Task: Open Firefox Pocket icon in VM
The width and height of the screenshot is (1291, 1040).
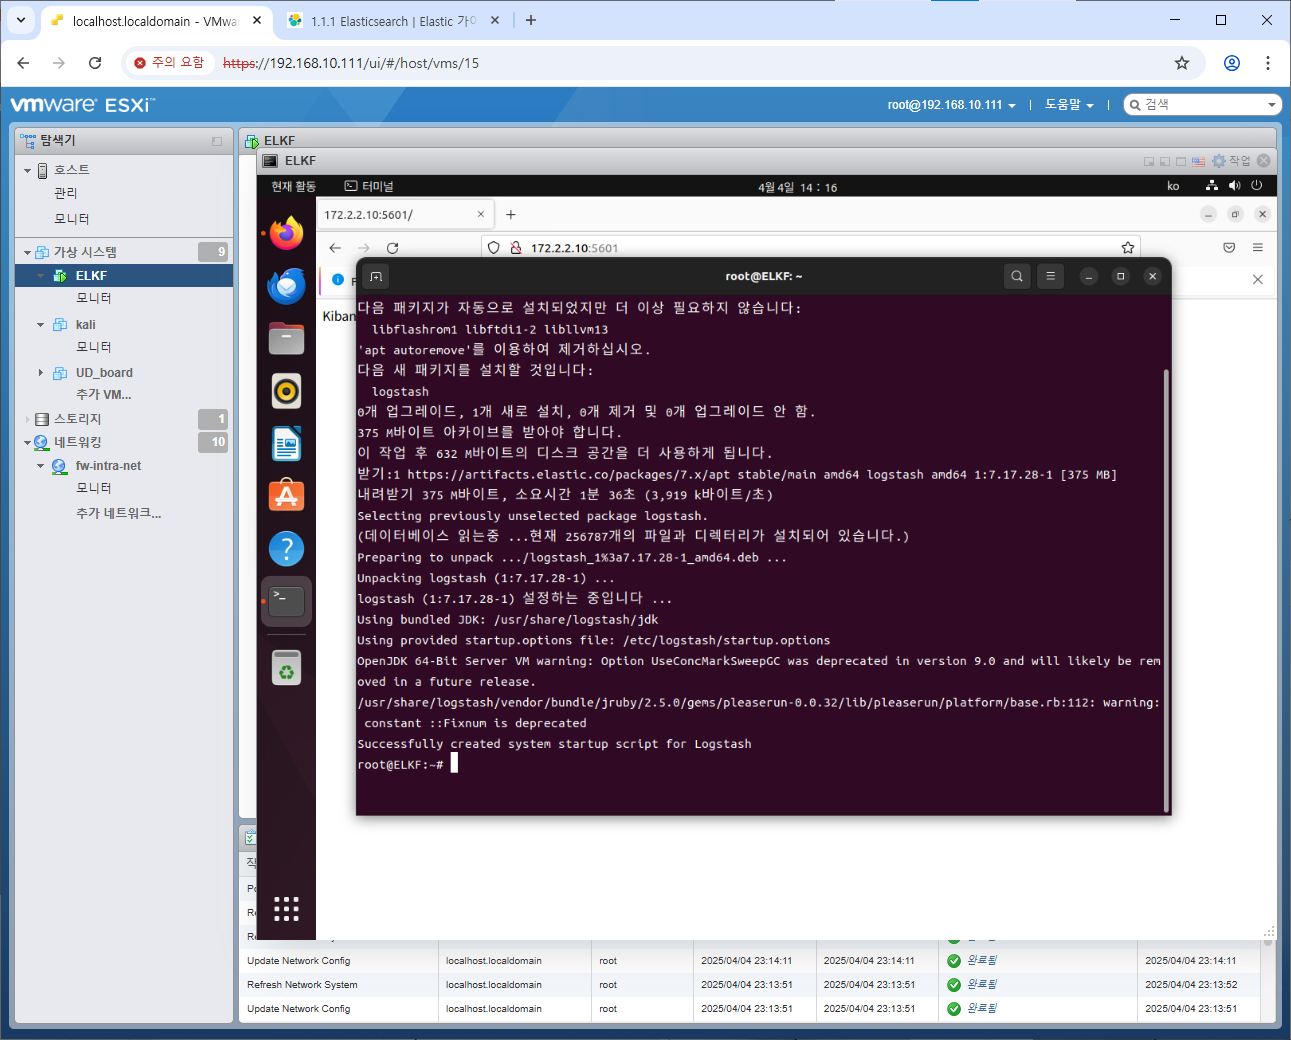Action: point(1229,248)
